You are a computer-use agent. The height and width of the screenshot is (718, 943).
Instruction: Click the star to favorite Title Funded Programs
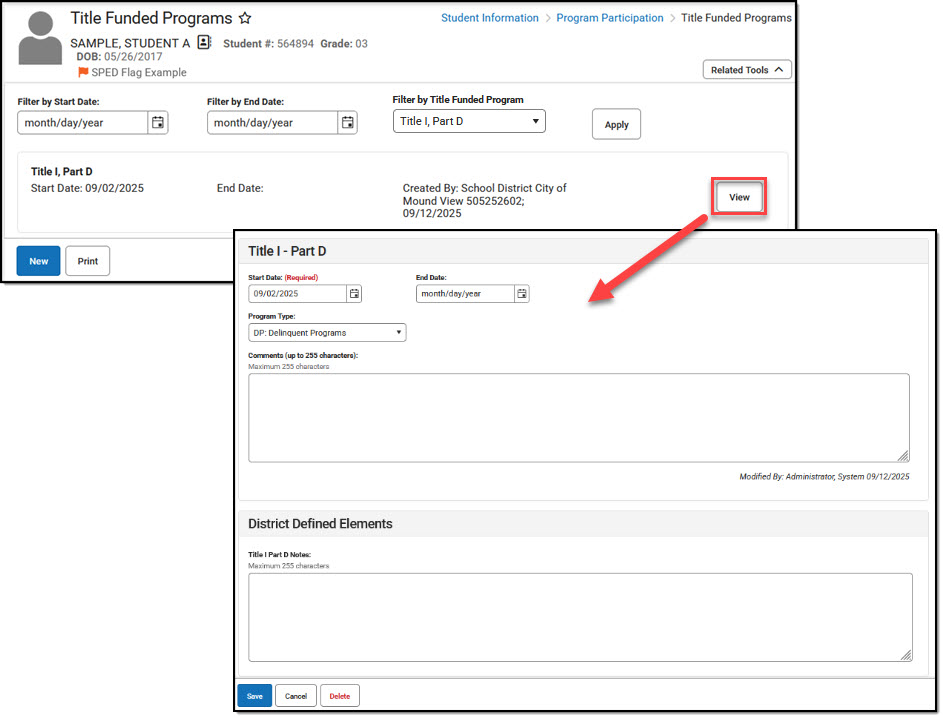[245, 18]
